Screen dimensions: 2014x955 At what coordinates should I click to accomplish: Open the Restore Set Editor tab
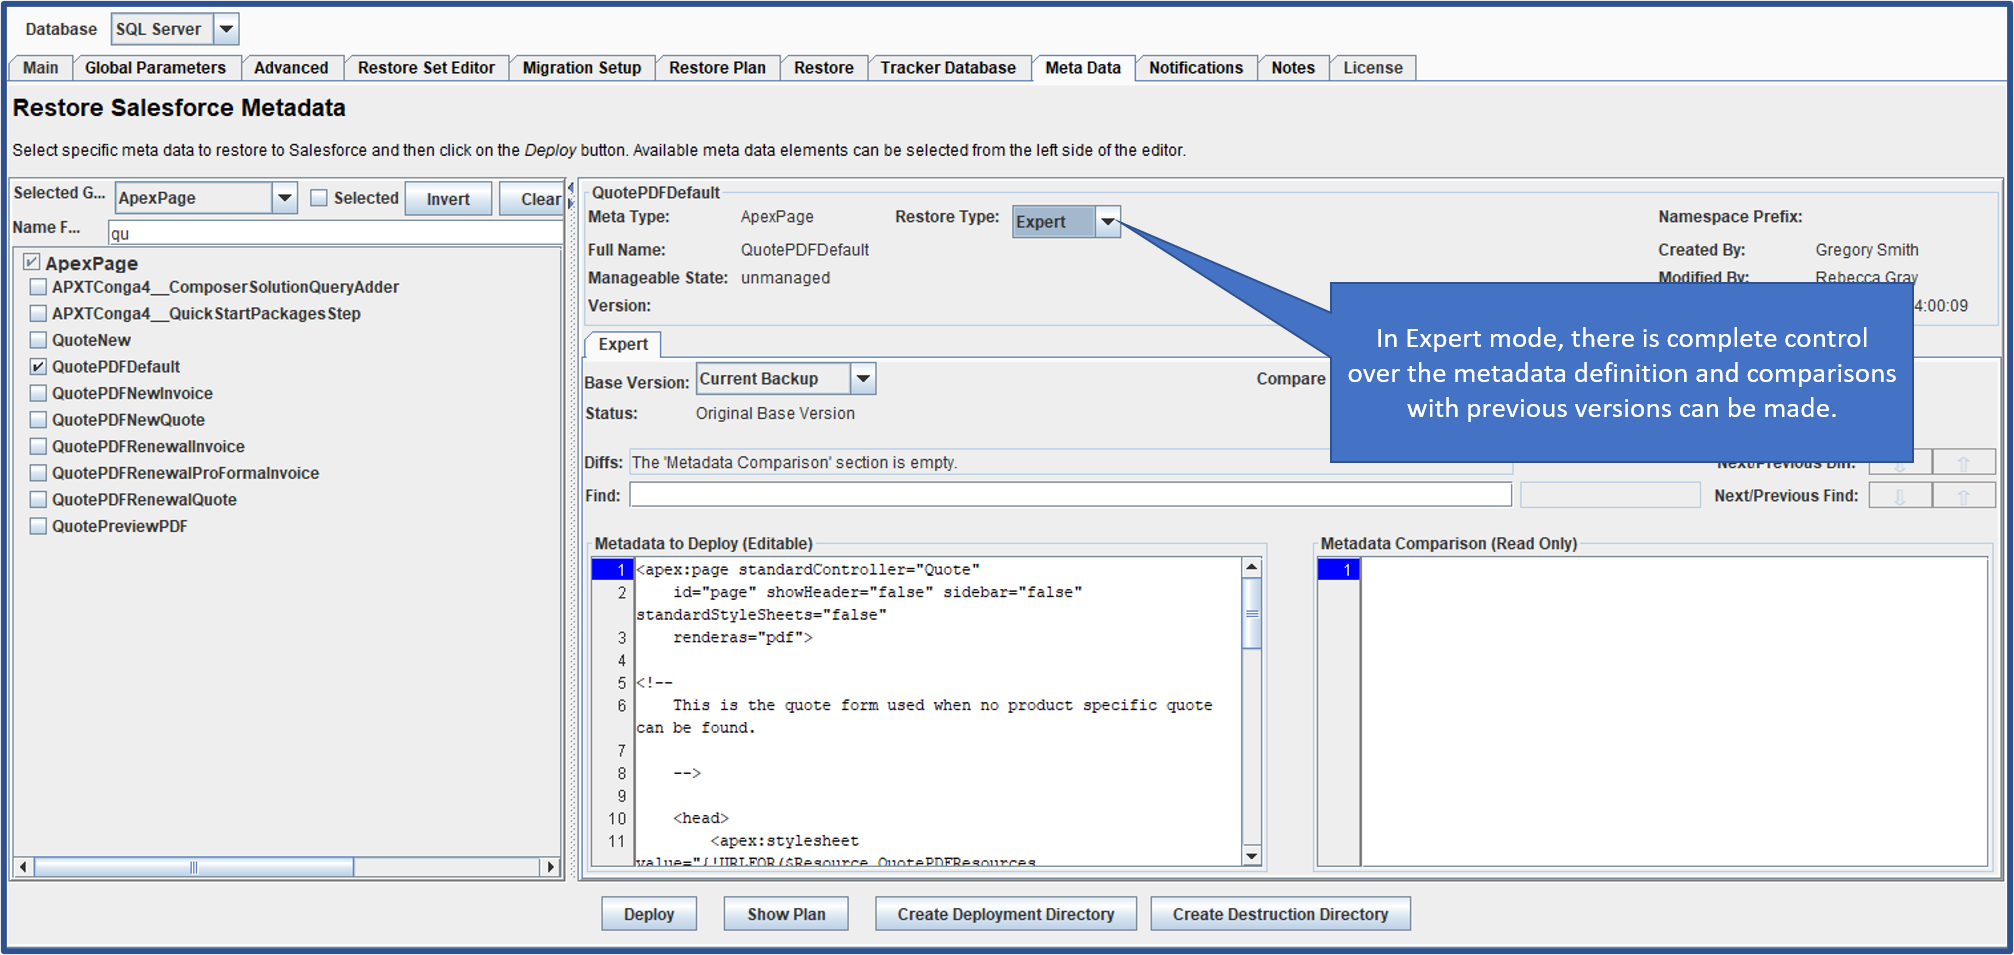point(426,68)
